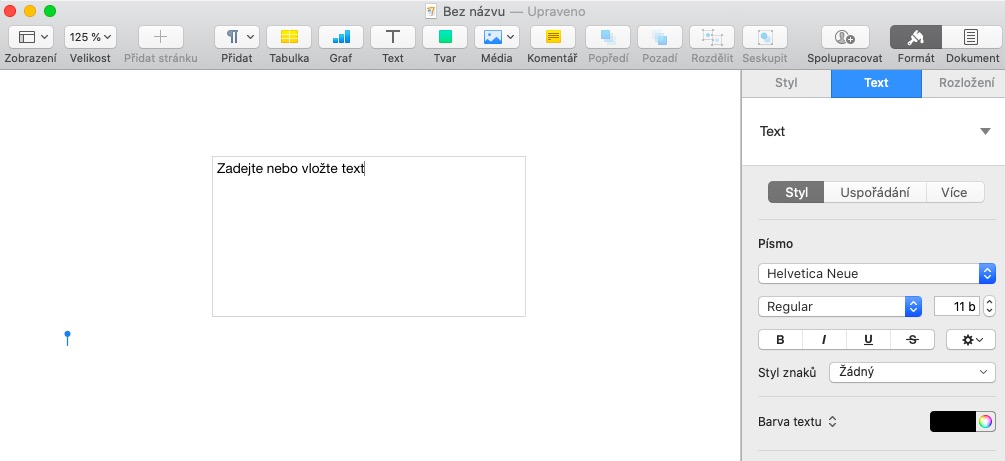Open the color wheel picker
1005x461 pixels.
986,421
